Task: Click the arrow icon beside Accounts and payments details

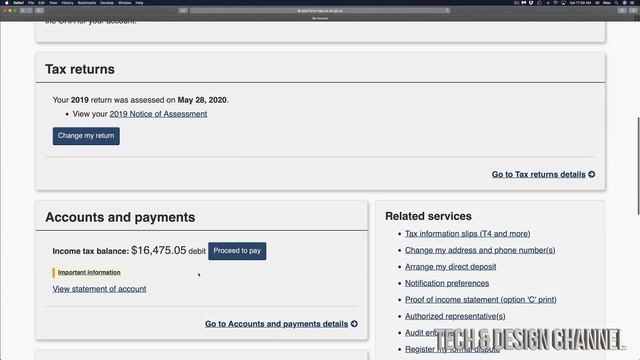Action: [x=354, y=324]
